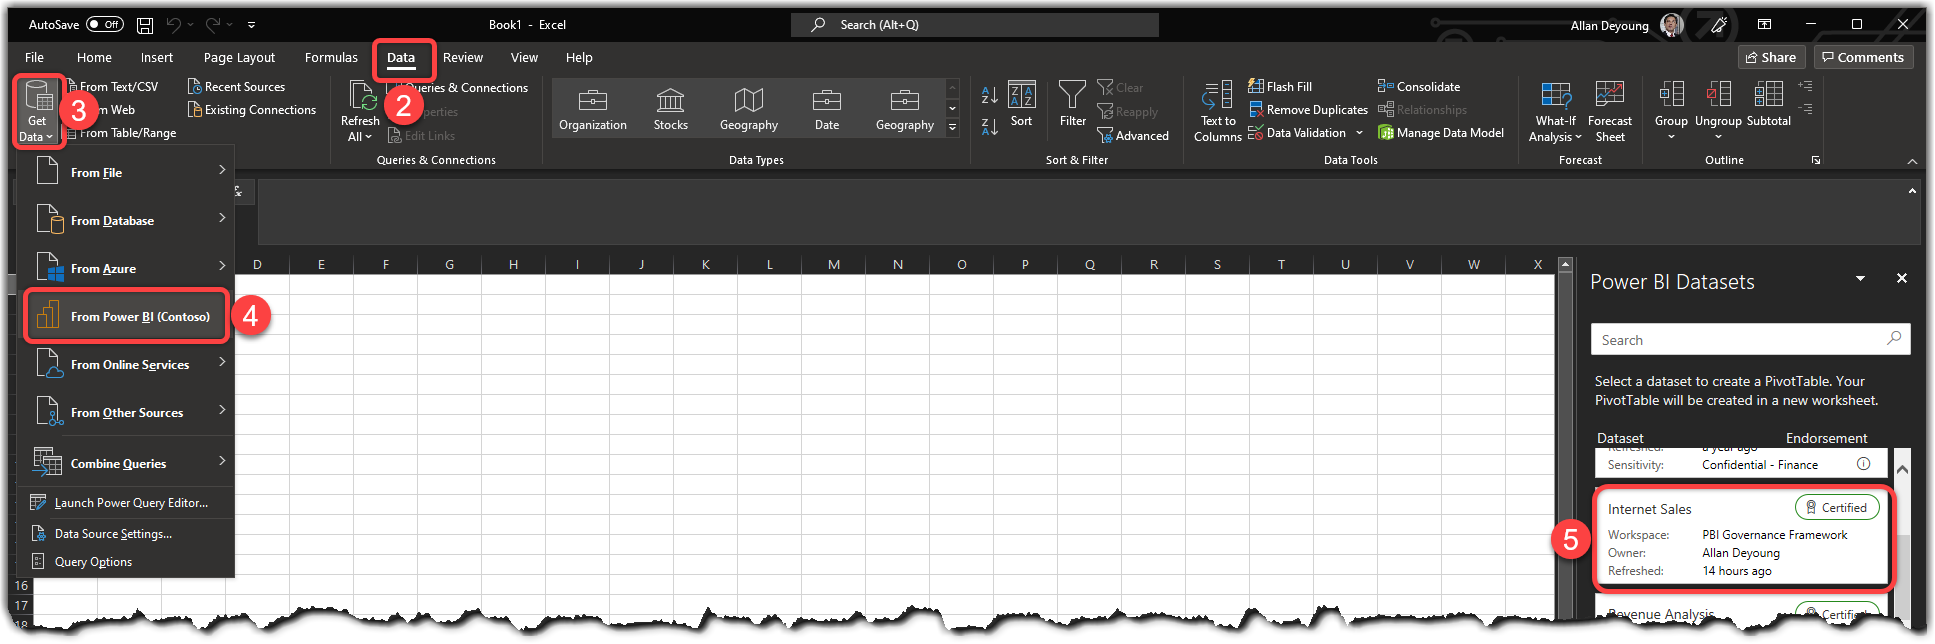
Task: Expand the formula bar chevron
Action: [x=1912, y=191]
